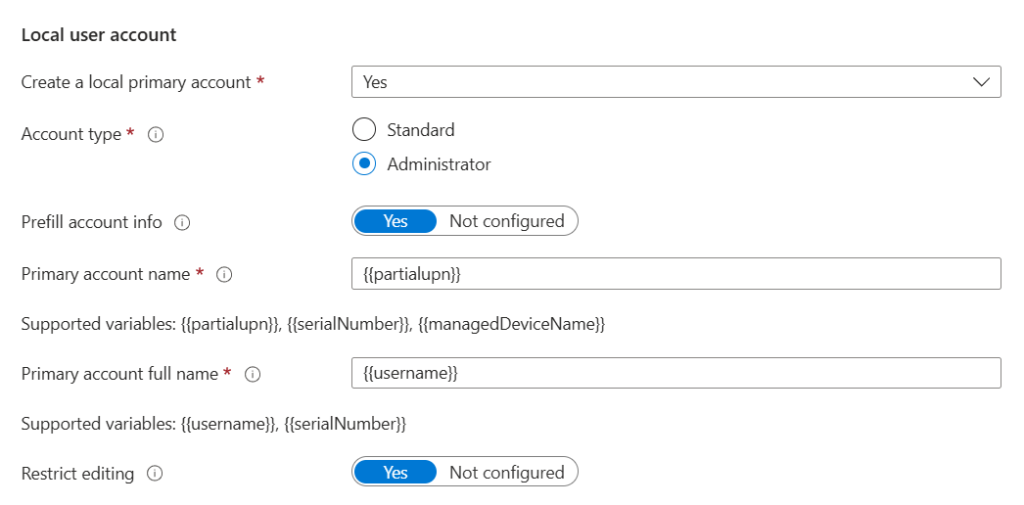This screenshot has height=505, width=1024.
Task: Click the Local user account heading
Action: pos(99,35)
